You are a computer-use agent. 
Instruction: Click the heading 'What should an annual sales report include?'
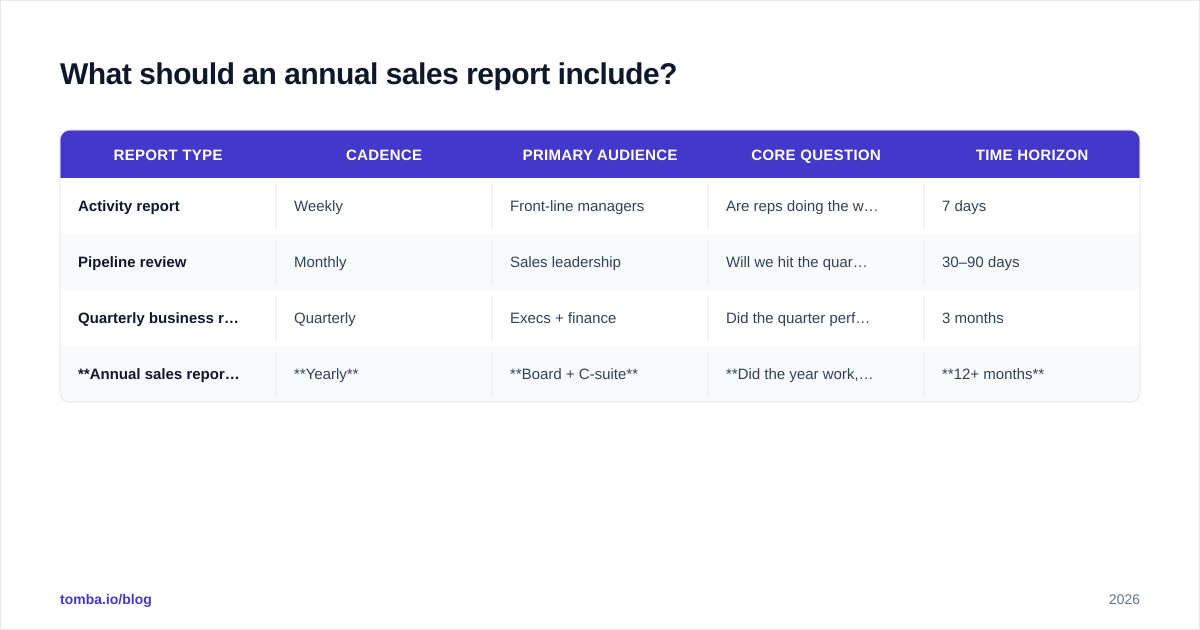coord(368,74)
